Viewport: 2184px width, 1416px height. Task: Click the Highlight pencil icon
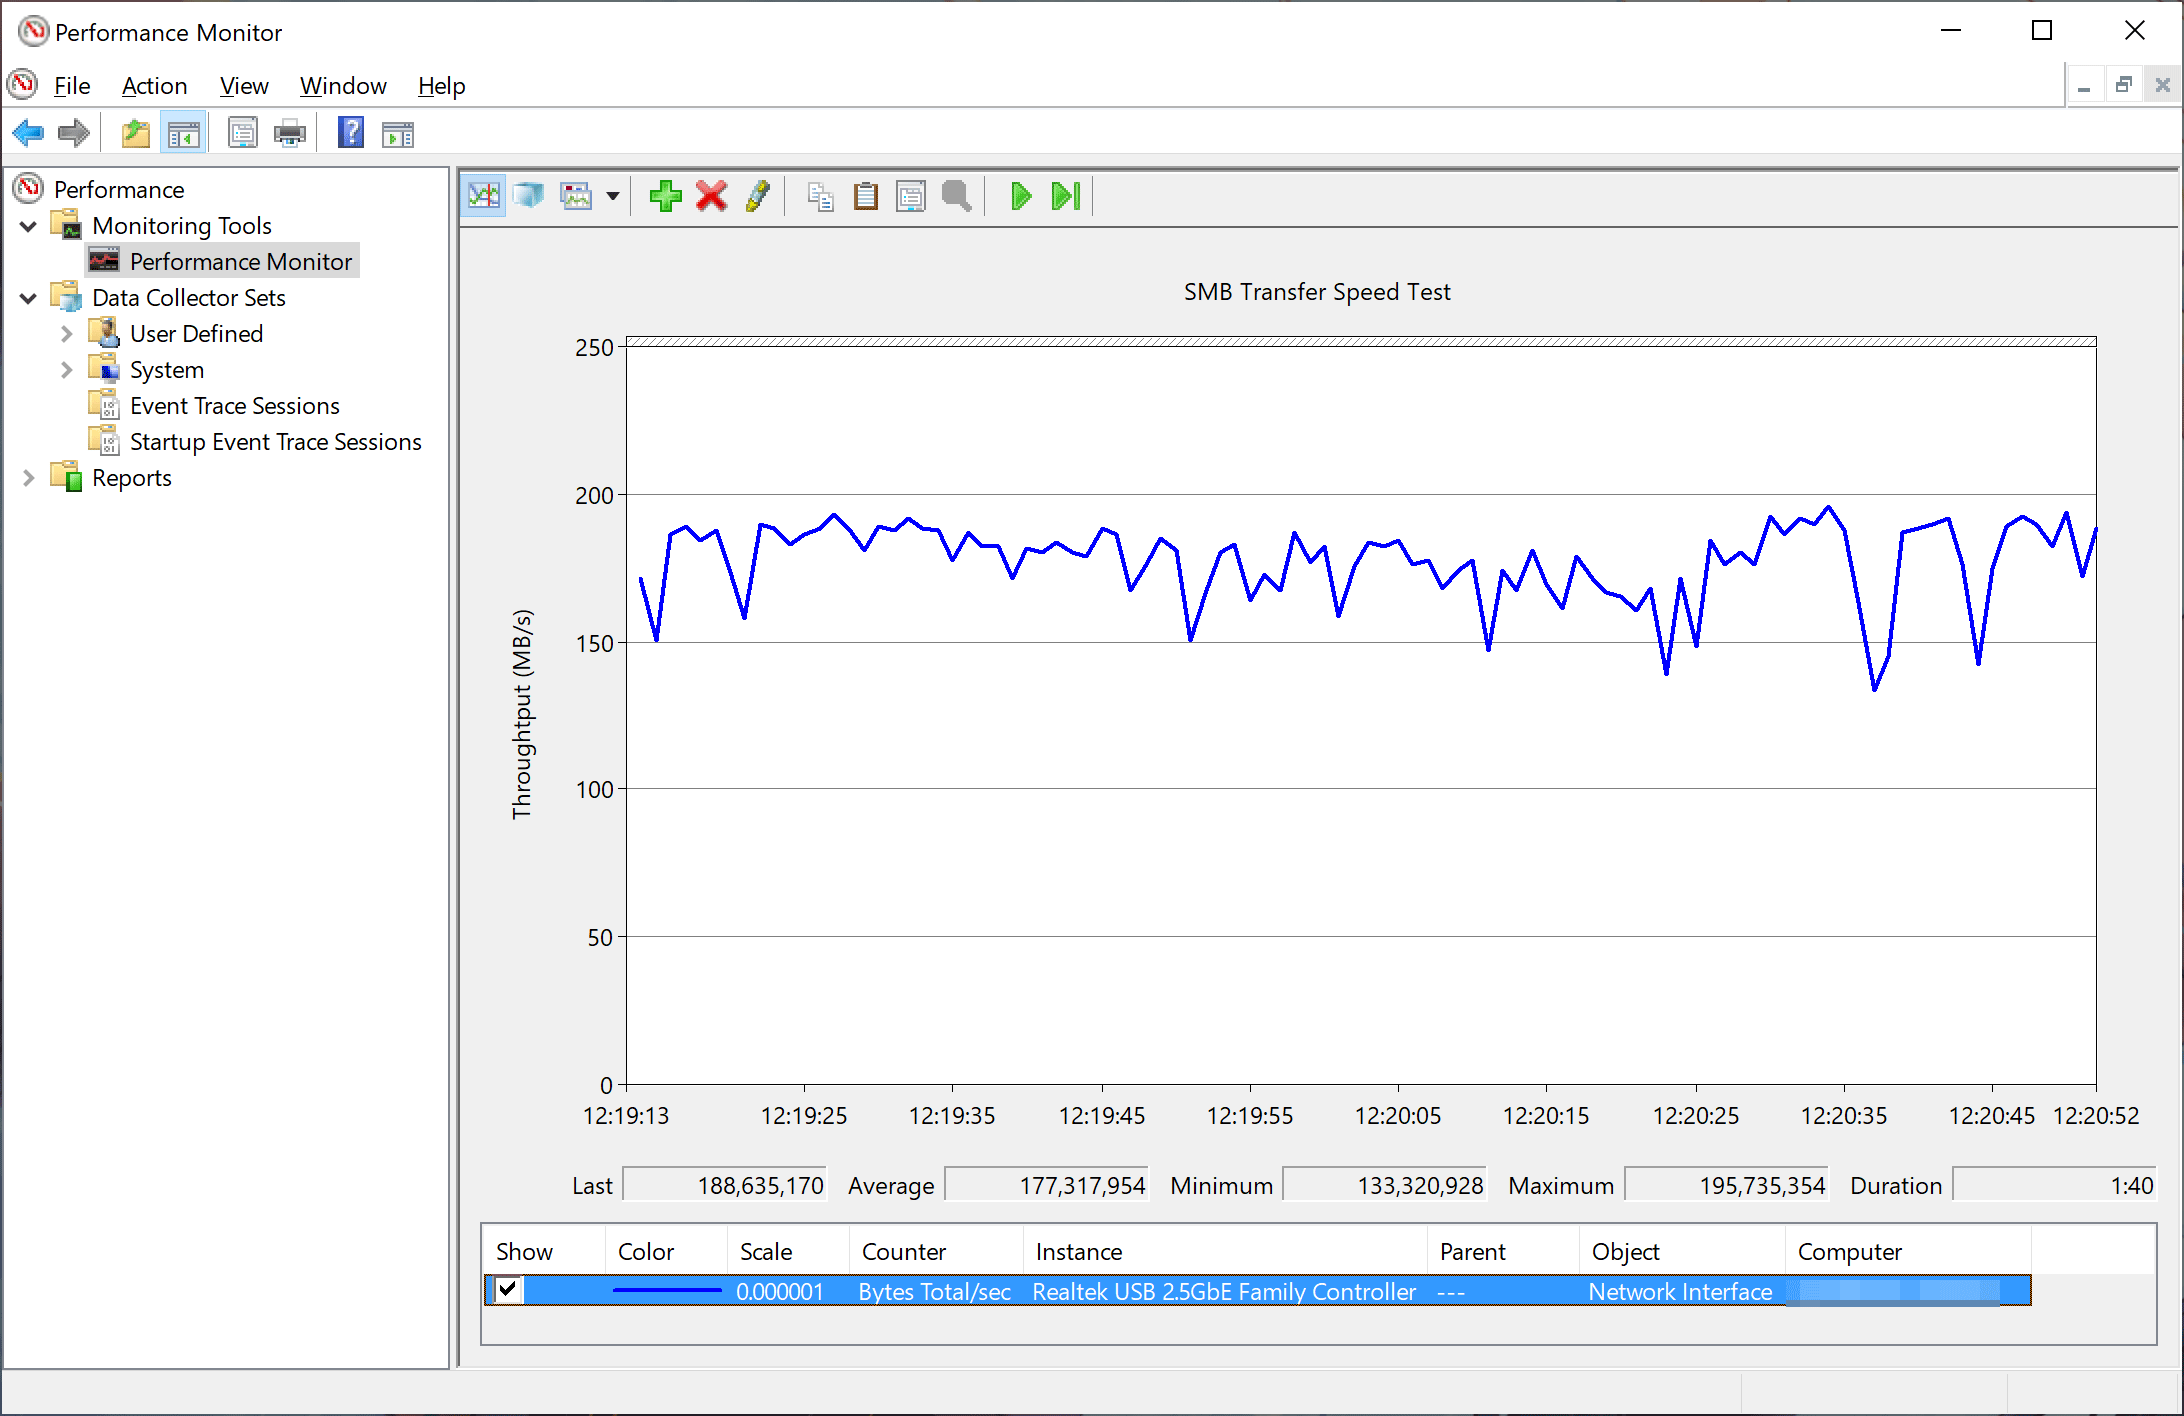tap(758, 196)
